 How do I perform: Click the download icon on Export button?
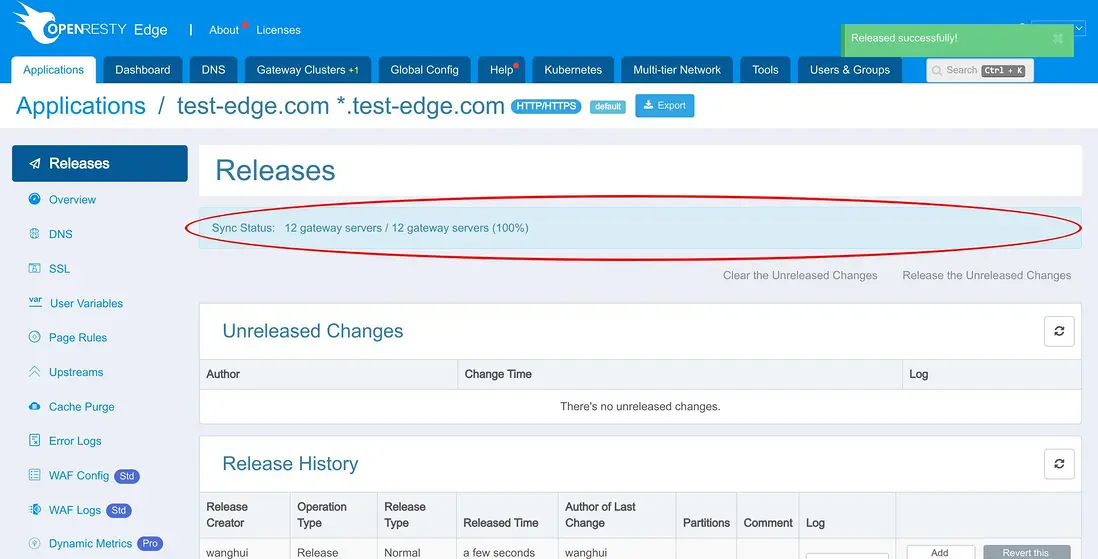pyautogui.click(x=648, y=105)
